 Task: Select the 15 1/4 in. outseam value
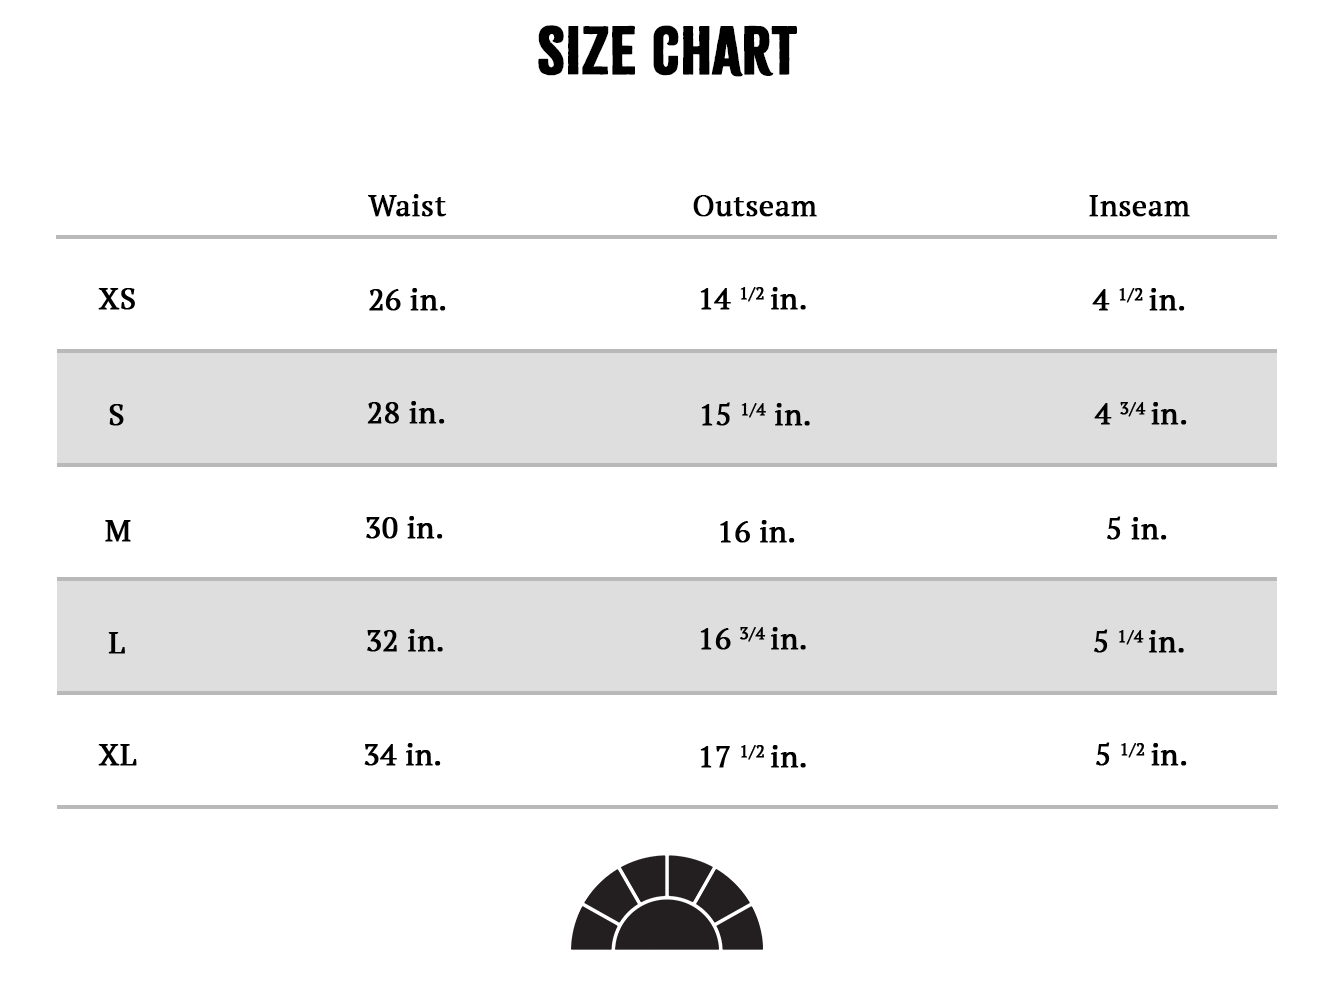tap(755, 414)
